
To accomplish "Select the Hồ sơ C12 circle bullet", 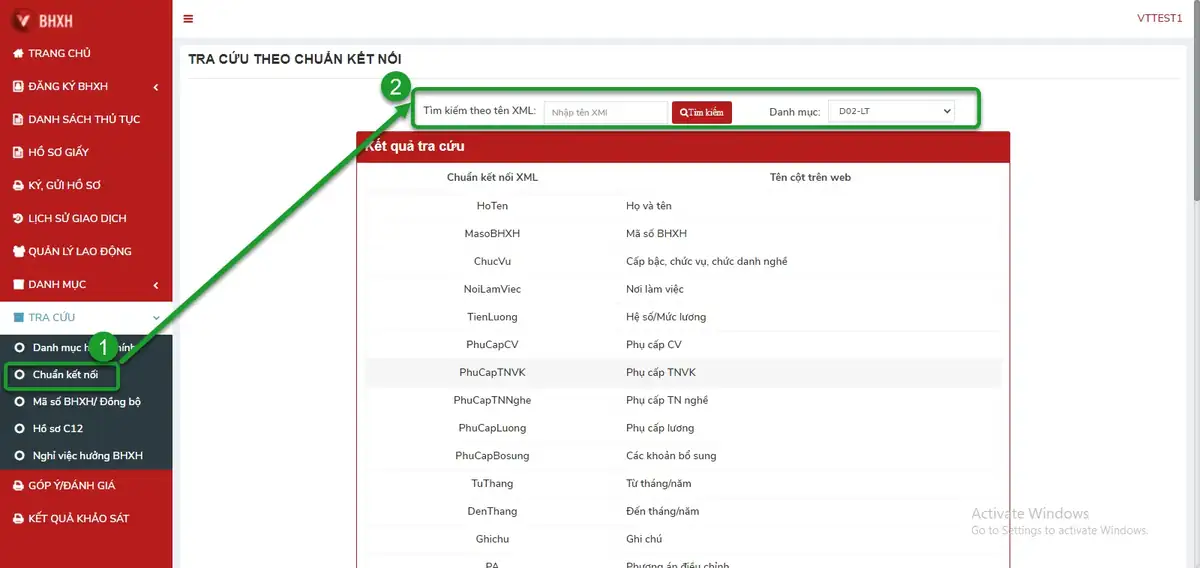I will 19,429.
